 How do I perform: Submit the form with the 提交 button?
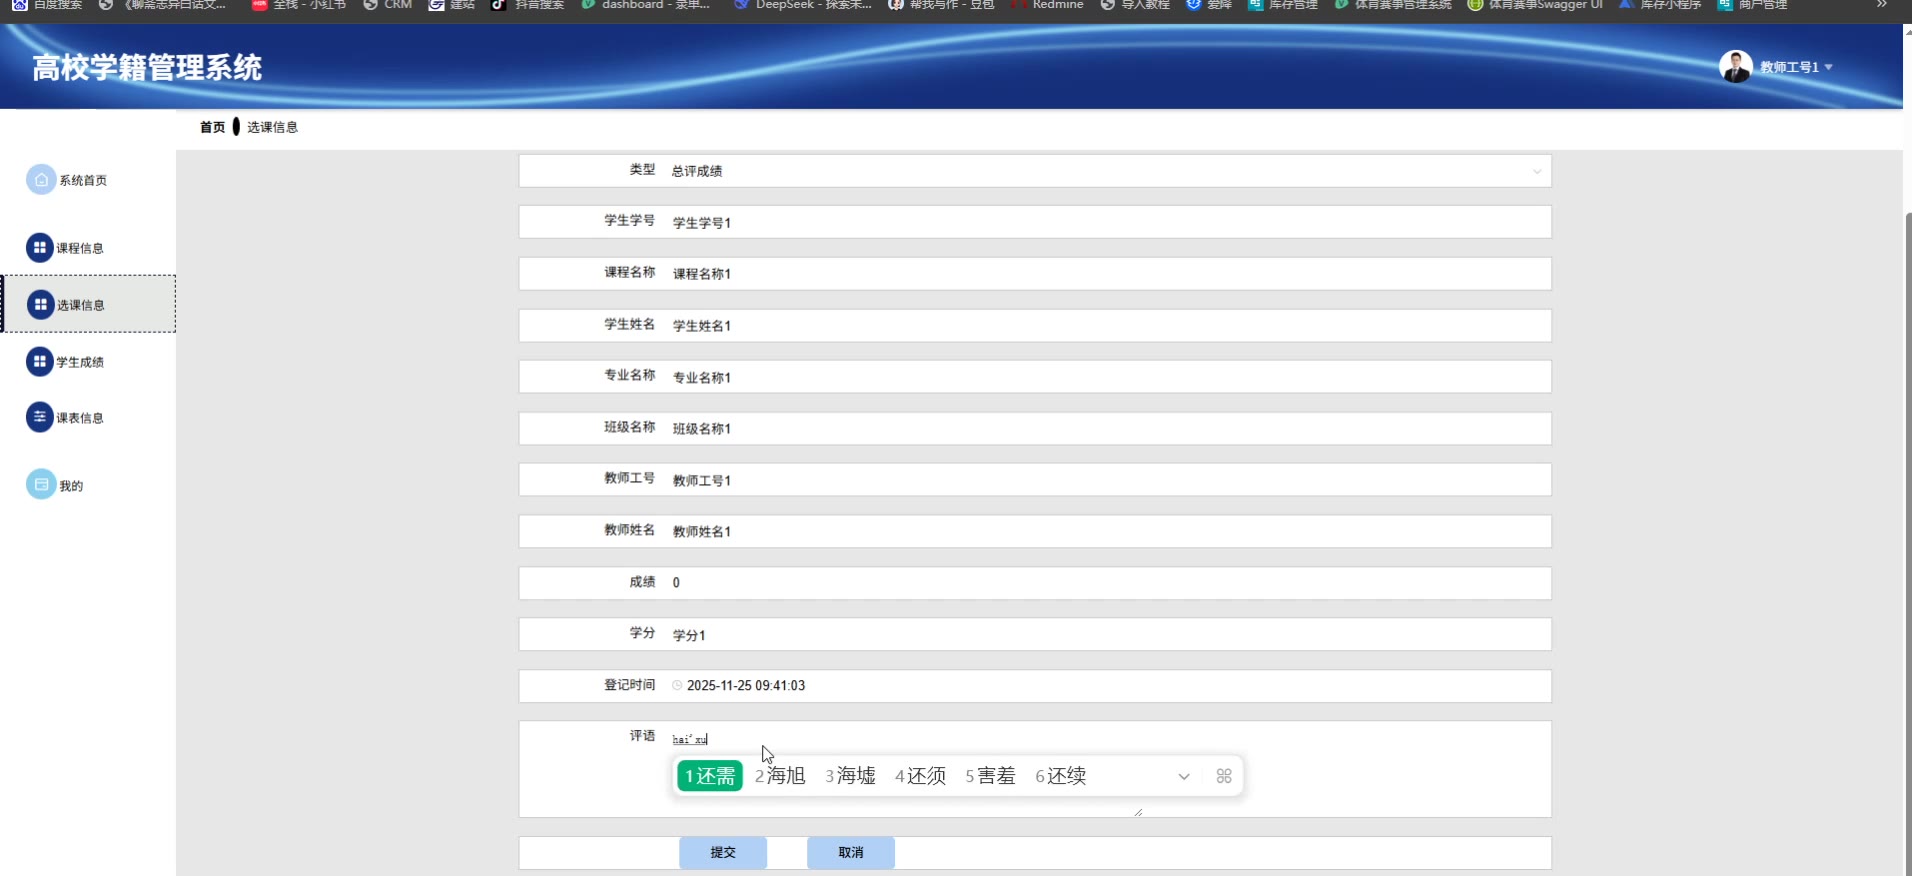tap(723, 852)
